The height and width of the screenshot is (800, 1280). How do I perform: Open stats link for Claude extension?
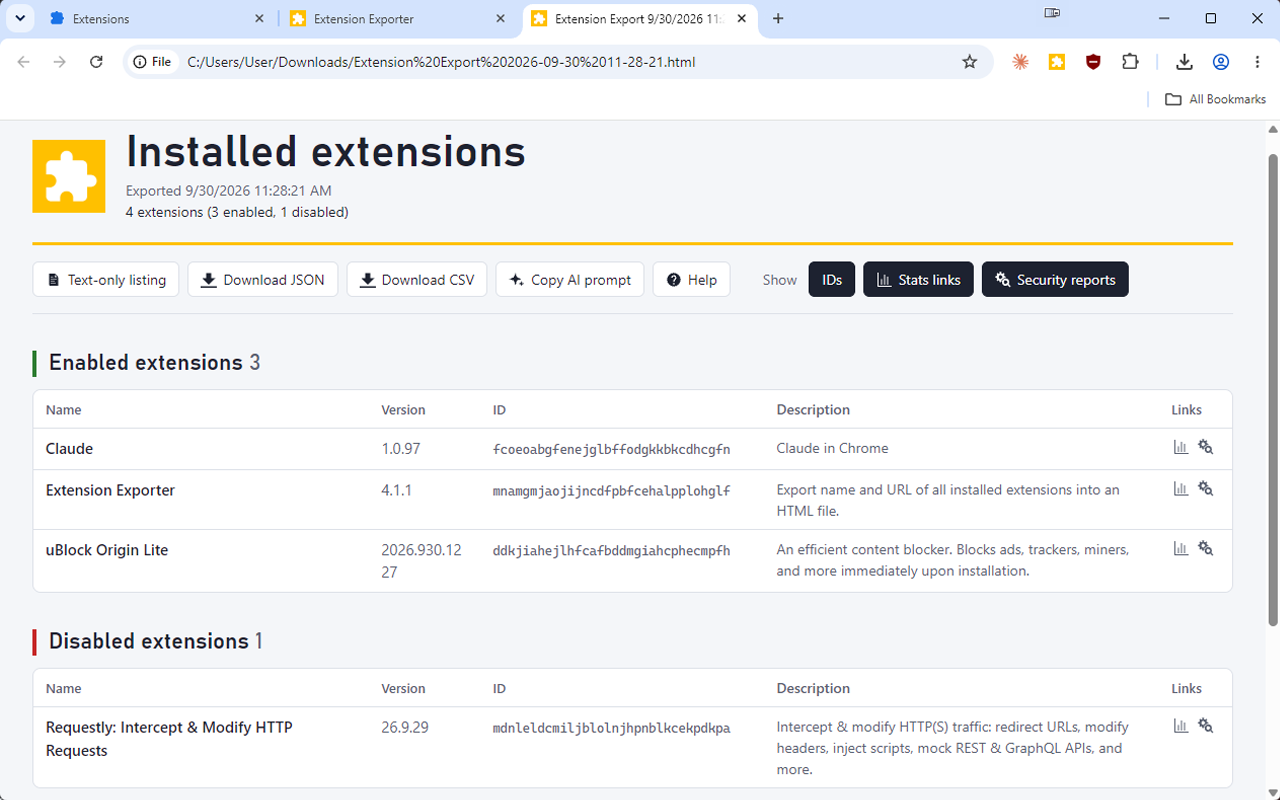[1181, 447]
